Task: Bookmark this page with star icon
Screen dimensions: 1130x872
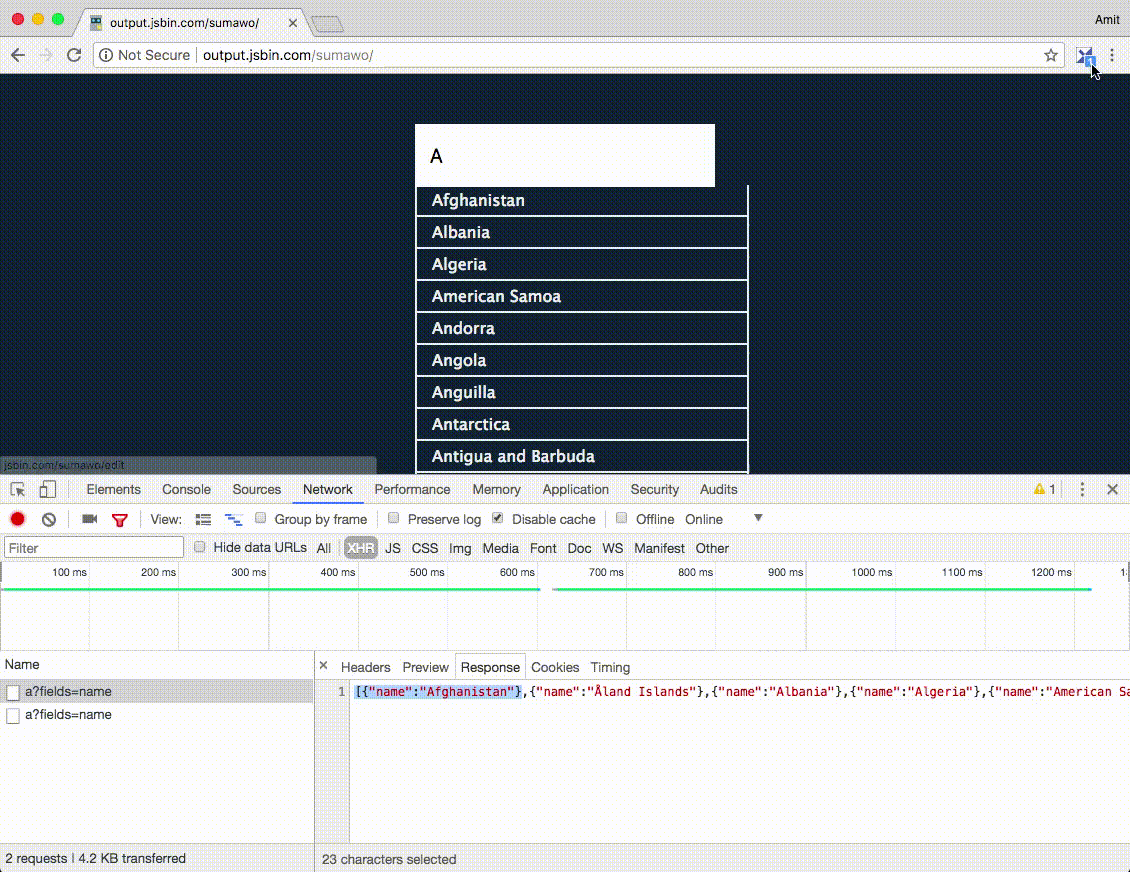Action: 1051,55
